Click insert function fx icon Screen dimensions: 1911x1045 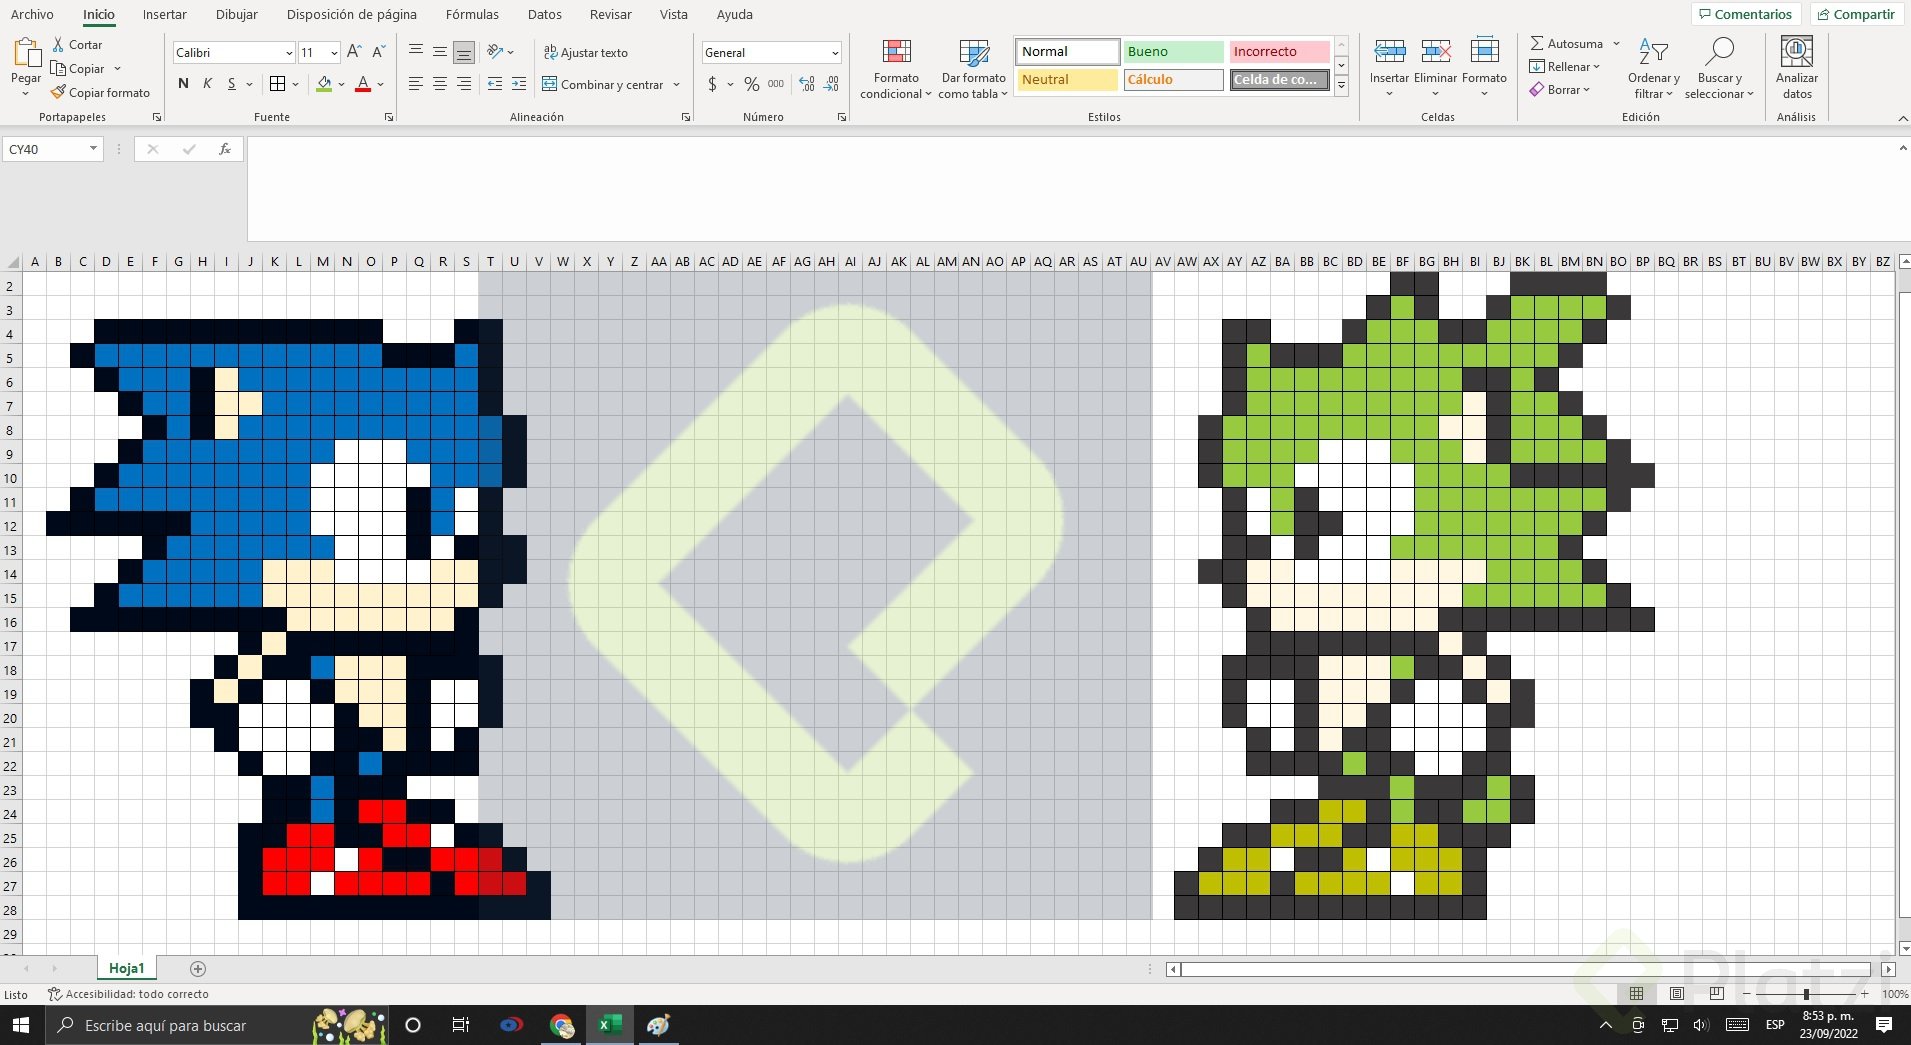click(x=225, y=149)
